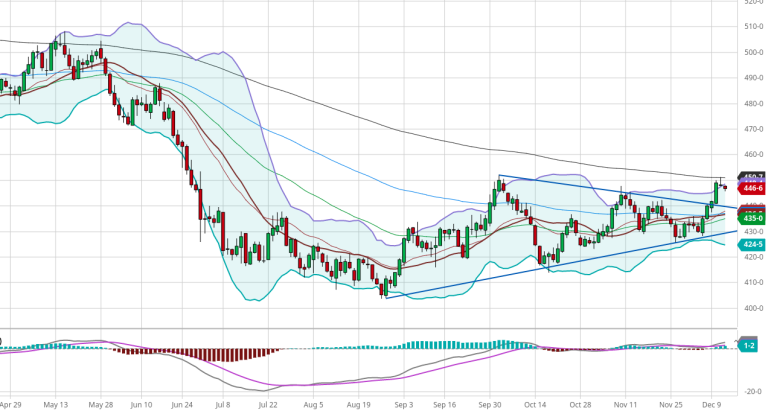768x411 pixels.
Task: Click the teal 424-5 lower band tag
Action: (753, 243)
